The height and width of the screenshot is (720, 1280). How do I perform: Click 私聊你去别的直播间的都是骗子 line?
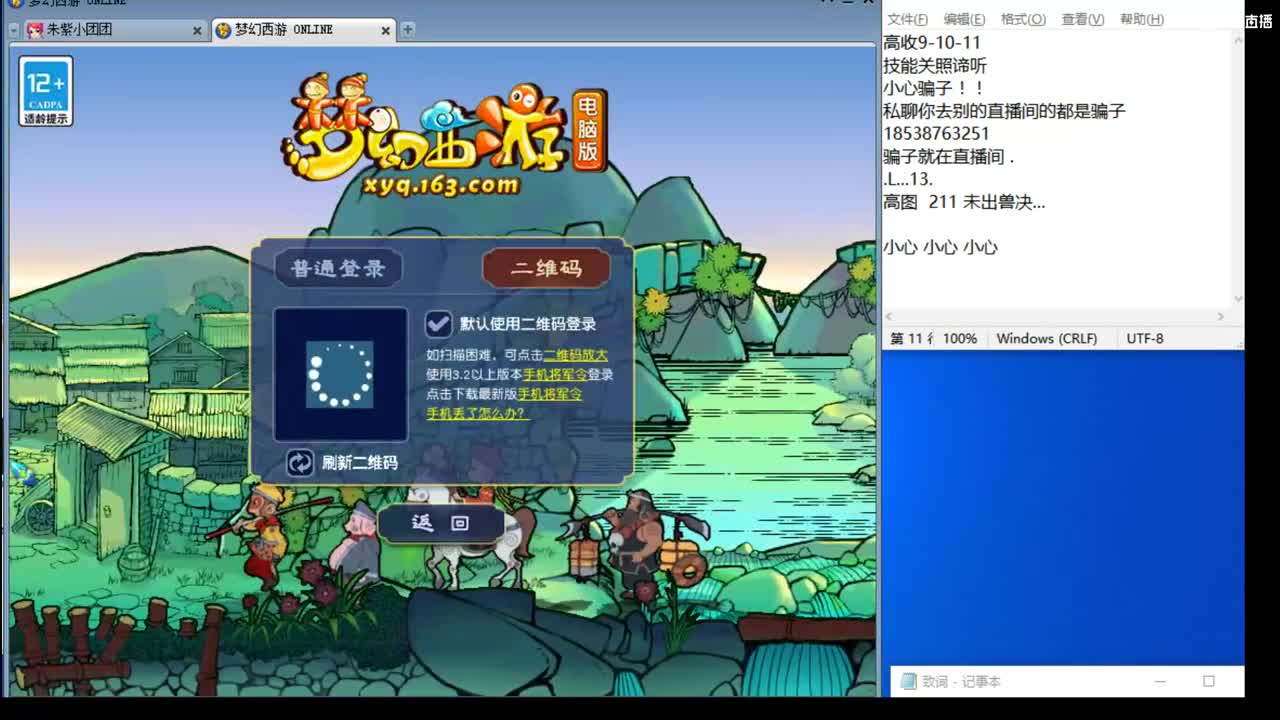pyautogui.click(x=1004, y=111)
